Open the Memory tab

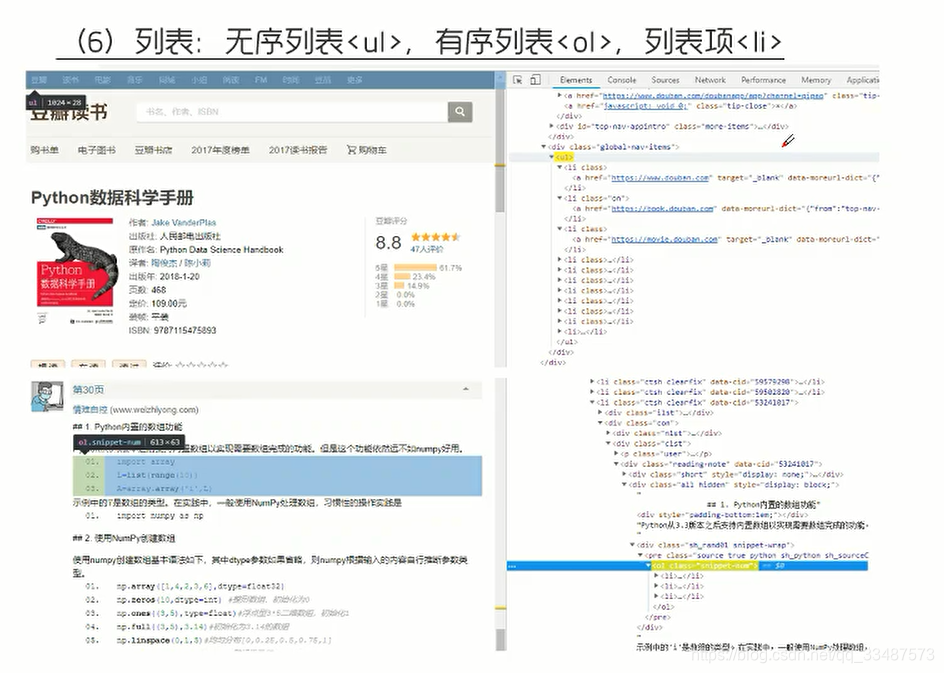pyautogui.click(x=816, y=80)
